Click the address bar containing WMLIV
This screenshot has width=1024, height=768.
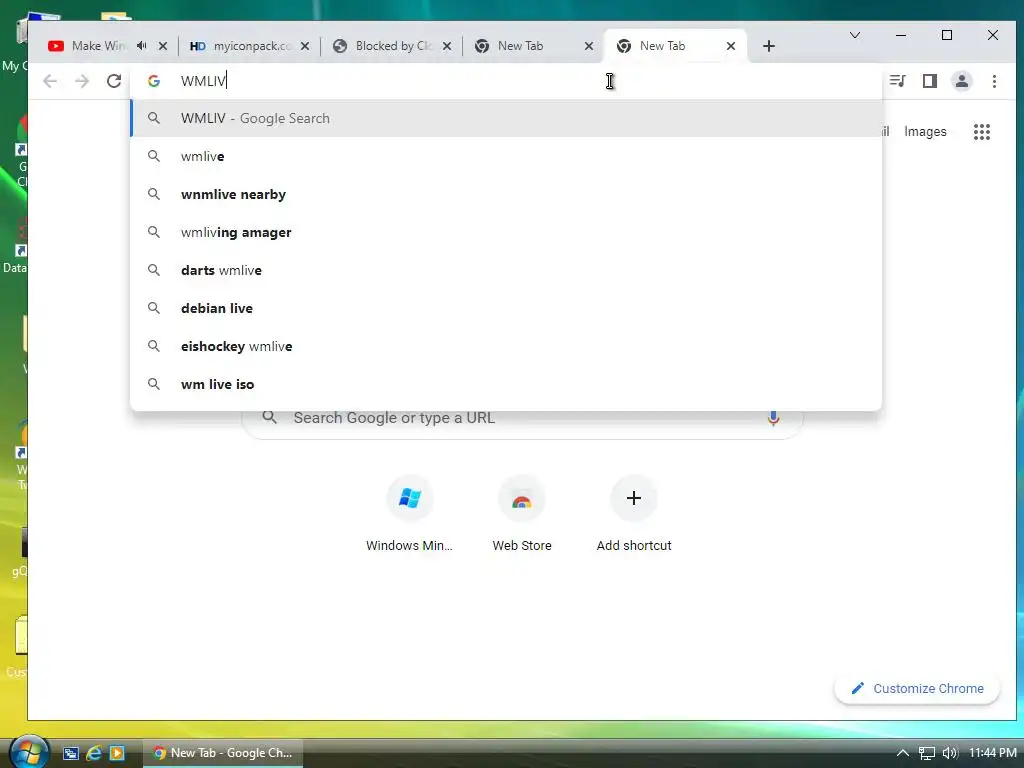point(506,81)
